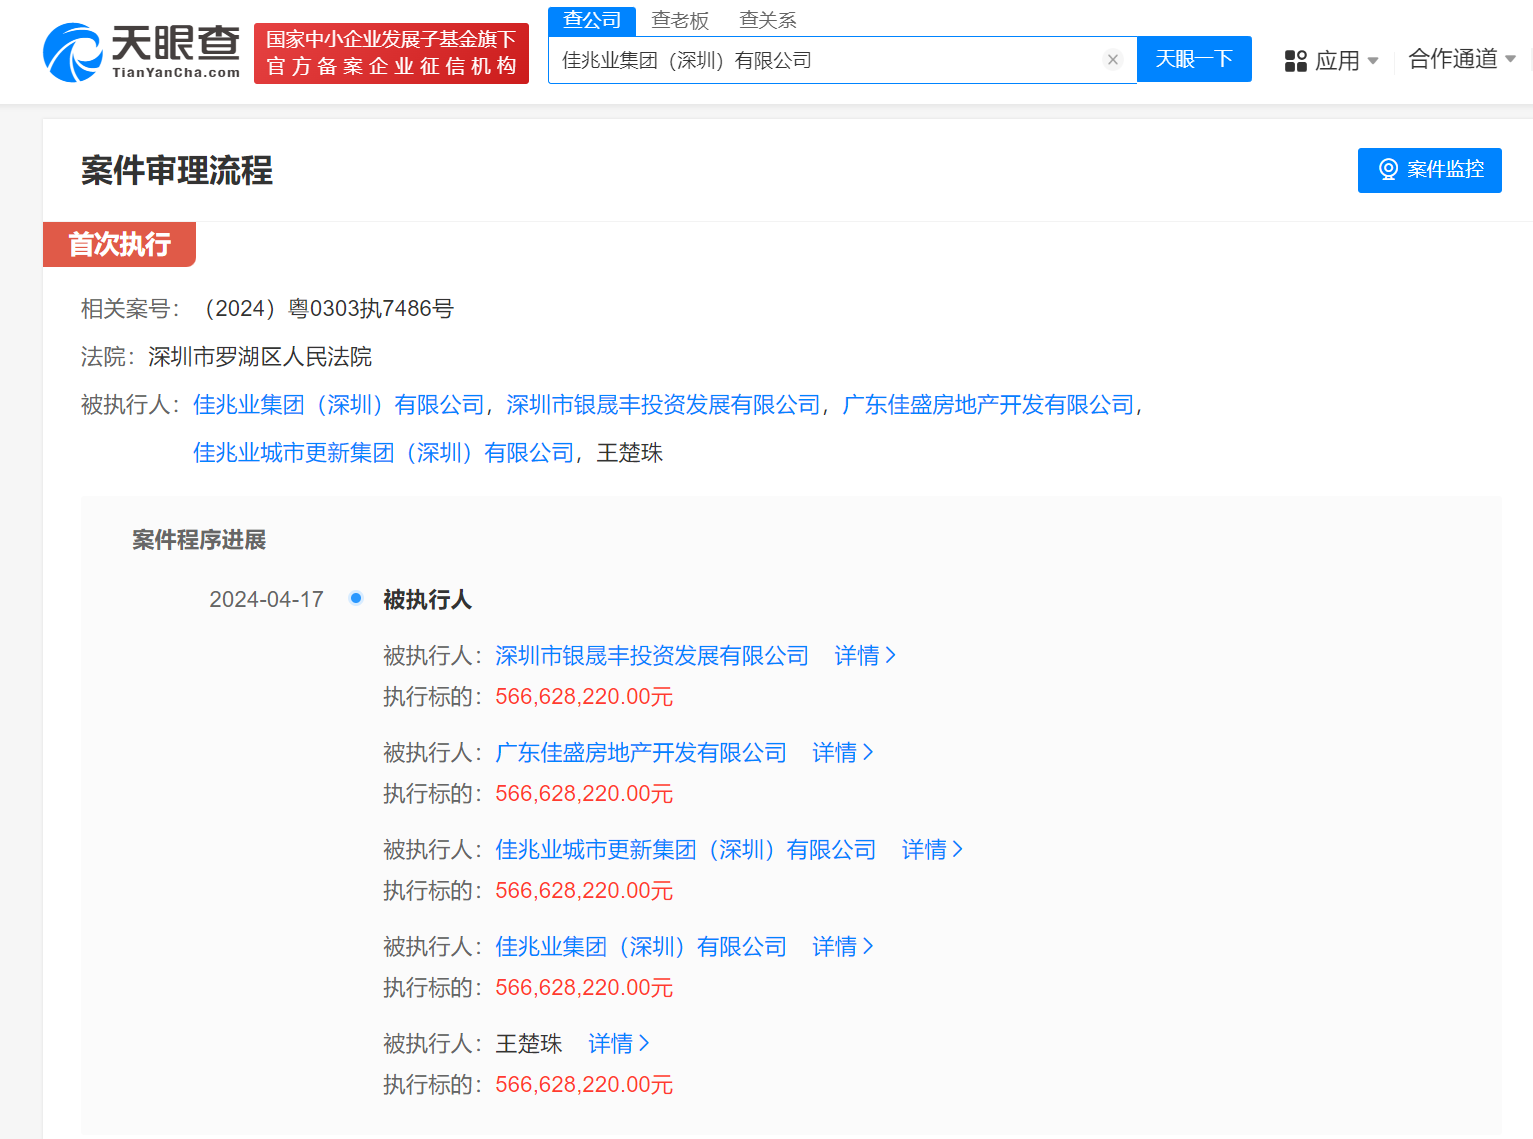Clear search text using the × icon
Screen dimensions: 1533x1139
point(1112,59)
